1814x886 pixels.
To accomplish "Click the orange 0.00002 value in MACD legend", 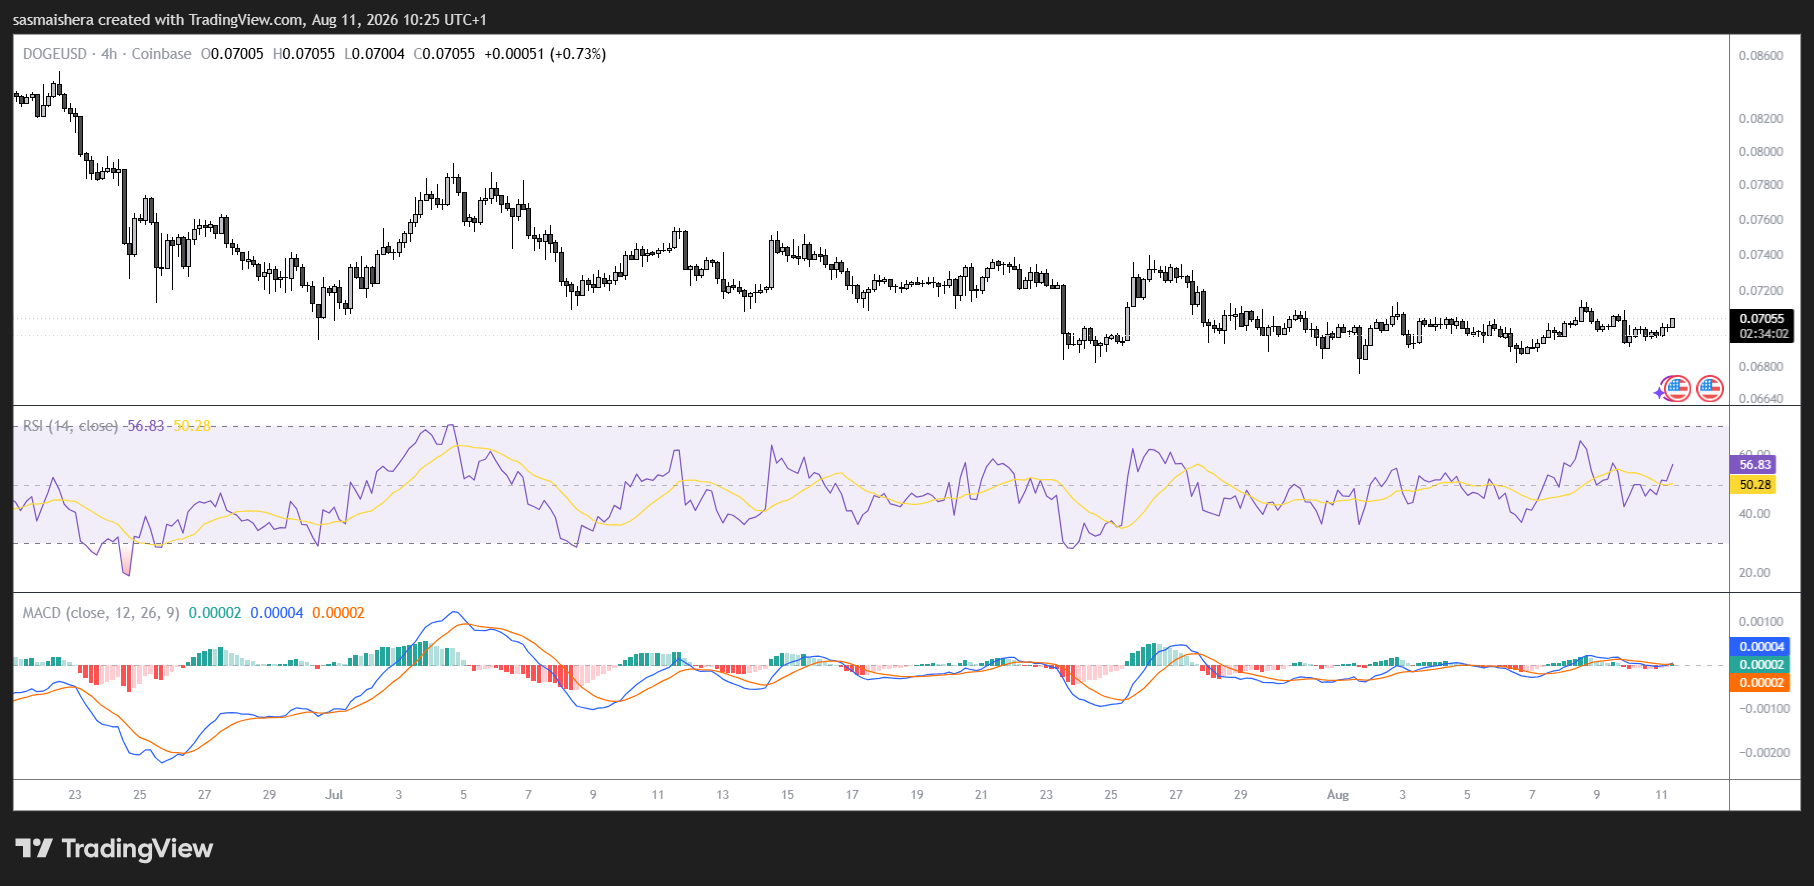I will click(338, 613).
